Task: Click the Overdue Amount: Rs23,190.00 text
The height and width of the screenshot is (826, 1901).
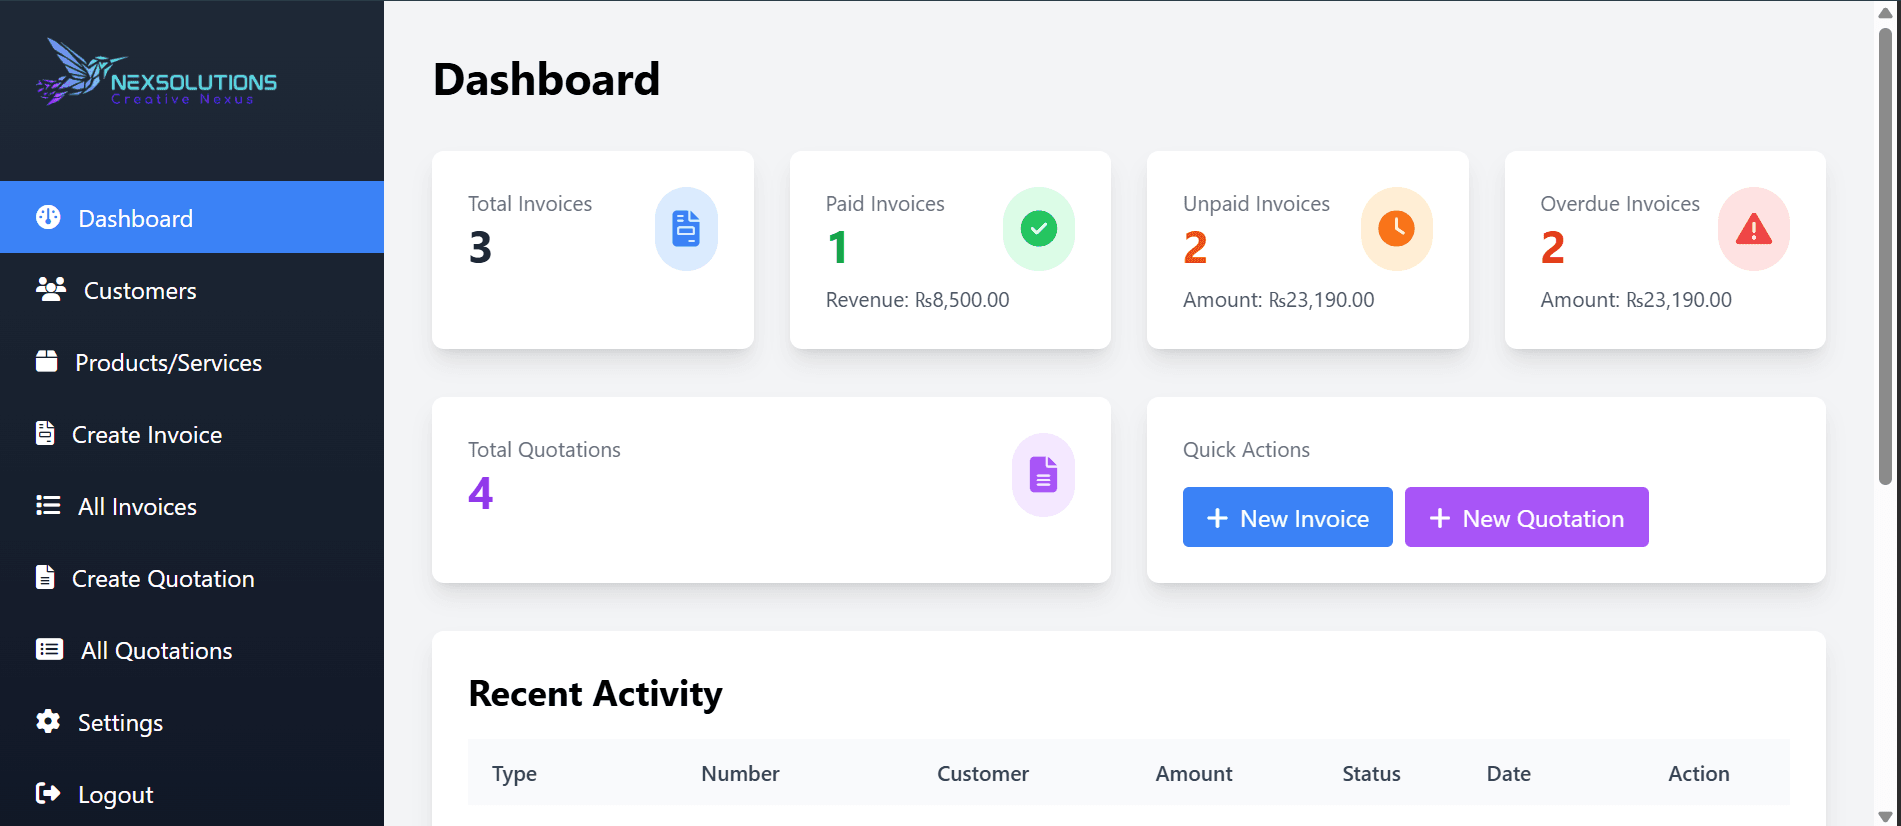Action: [1636, 300]
